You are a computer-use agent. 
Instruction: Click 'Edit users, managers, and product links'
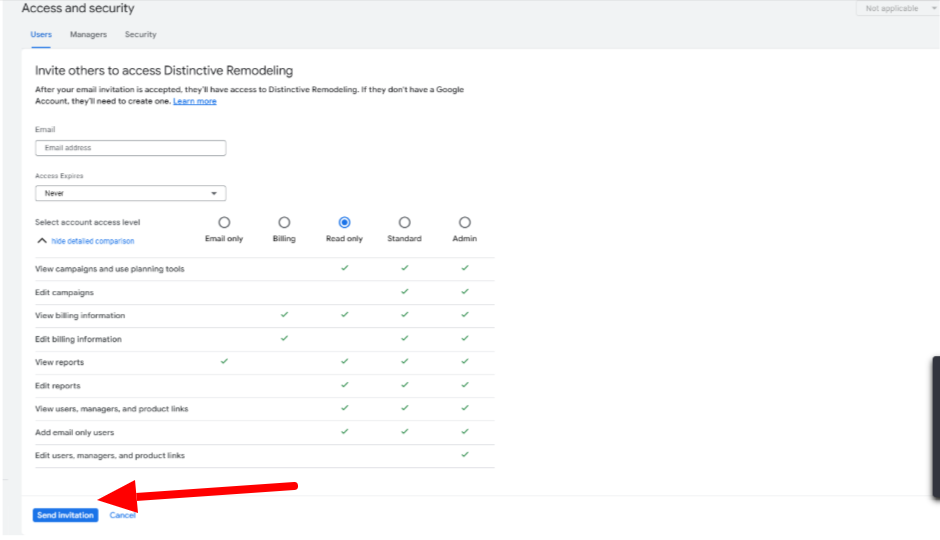click(x=110, y=455)
